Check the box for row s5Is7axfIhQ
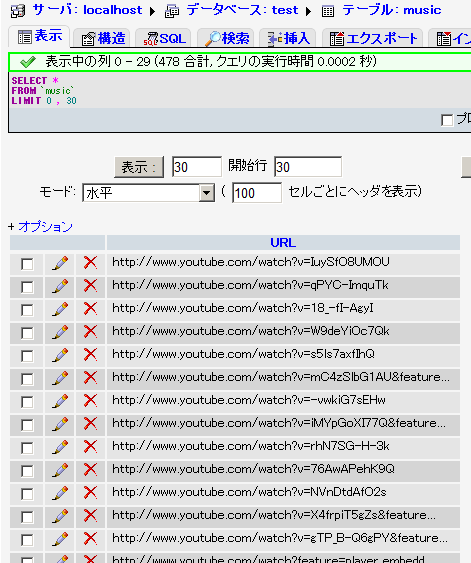The width and height of the screenshot is (471, 563). (x=27, y=356)
